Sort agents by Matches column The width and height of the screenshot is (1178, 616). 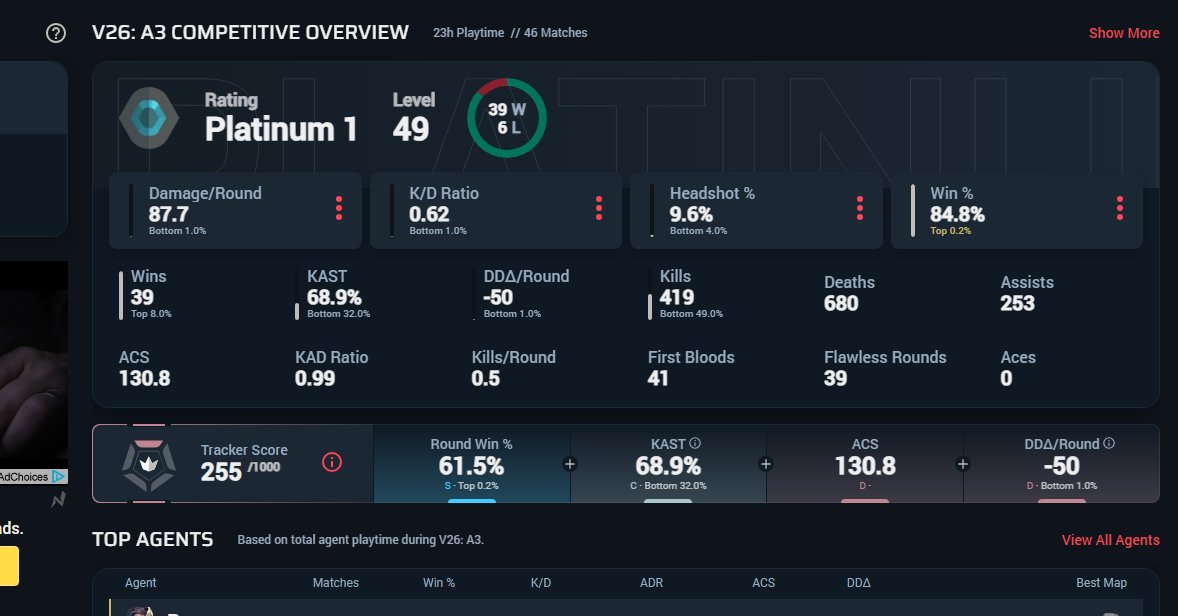pos(336,583)
